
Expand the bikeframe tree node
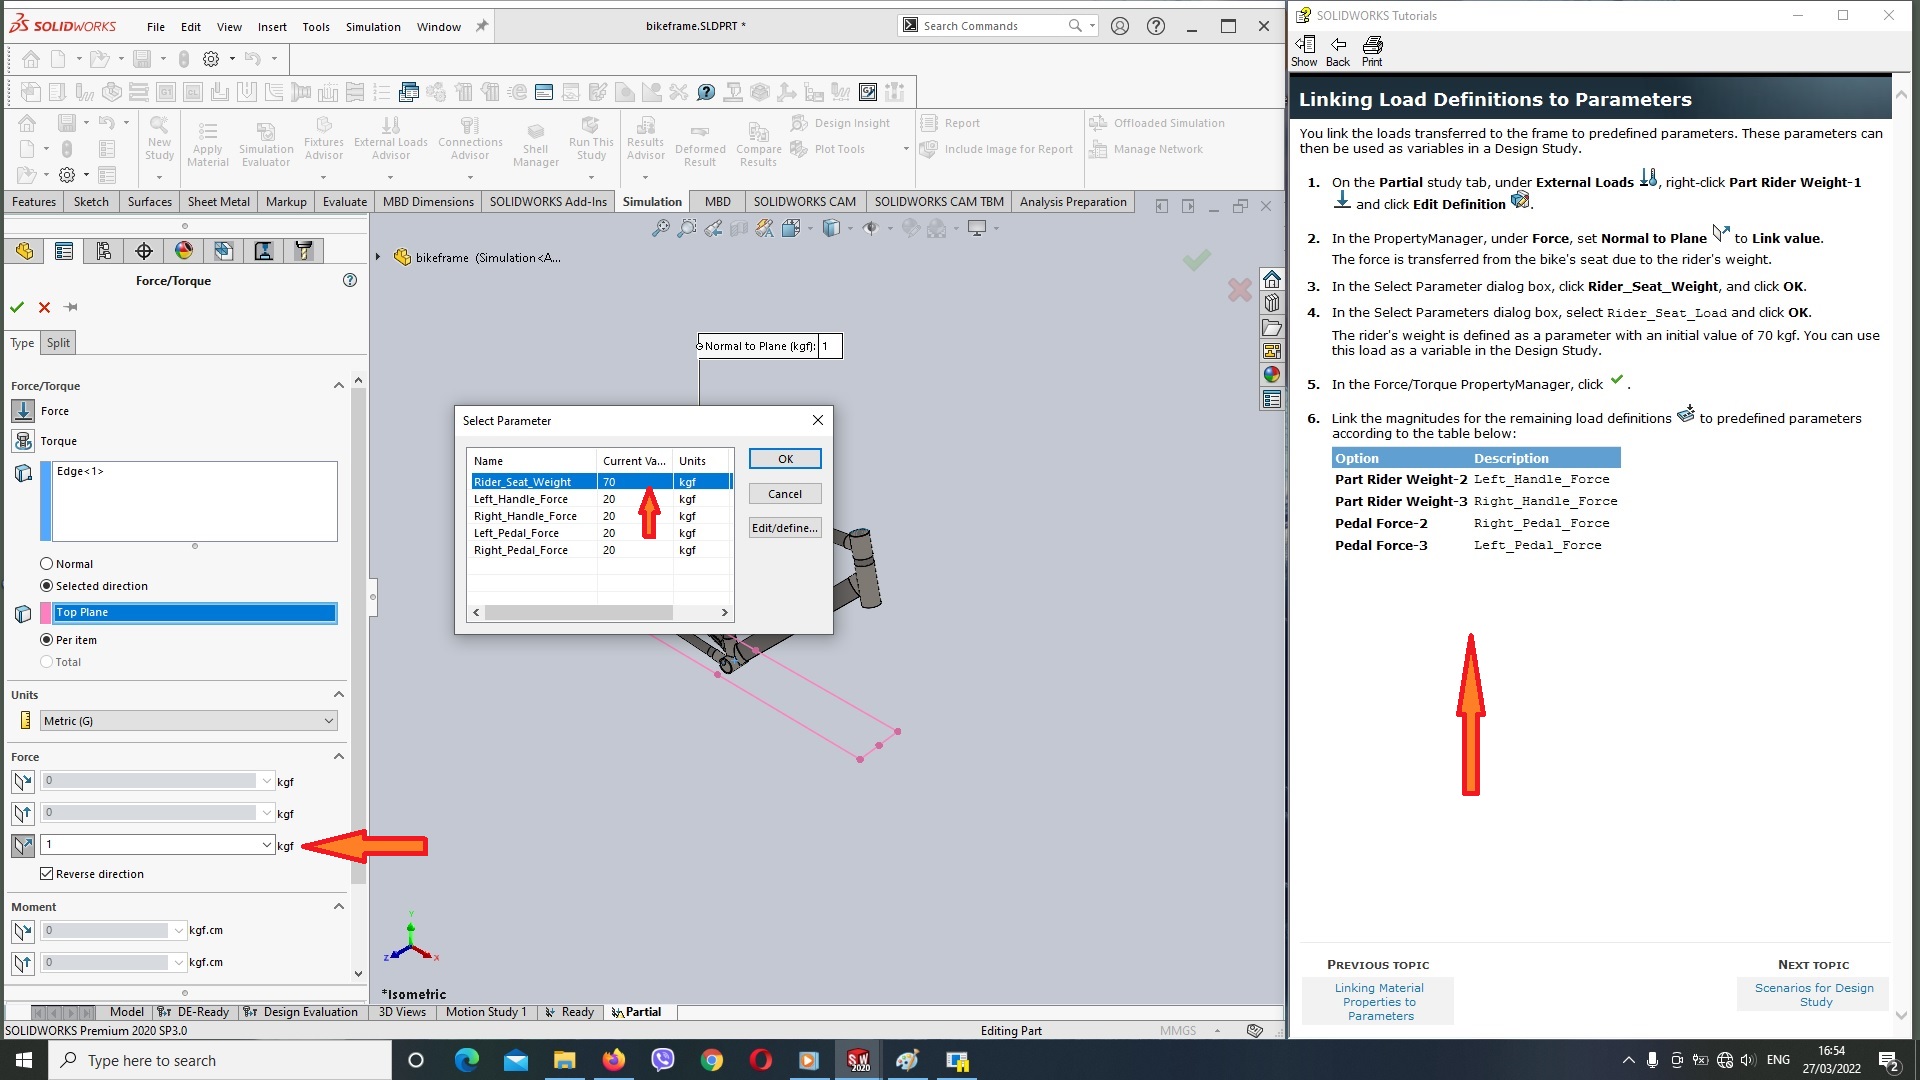pyautogui.click(x=378, y=257)
